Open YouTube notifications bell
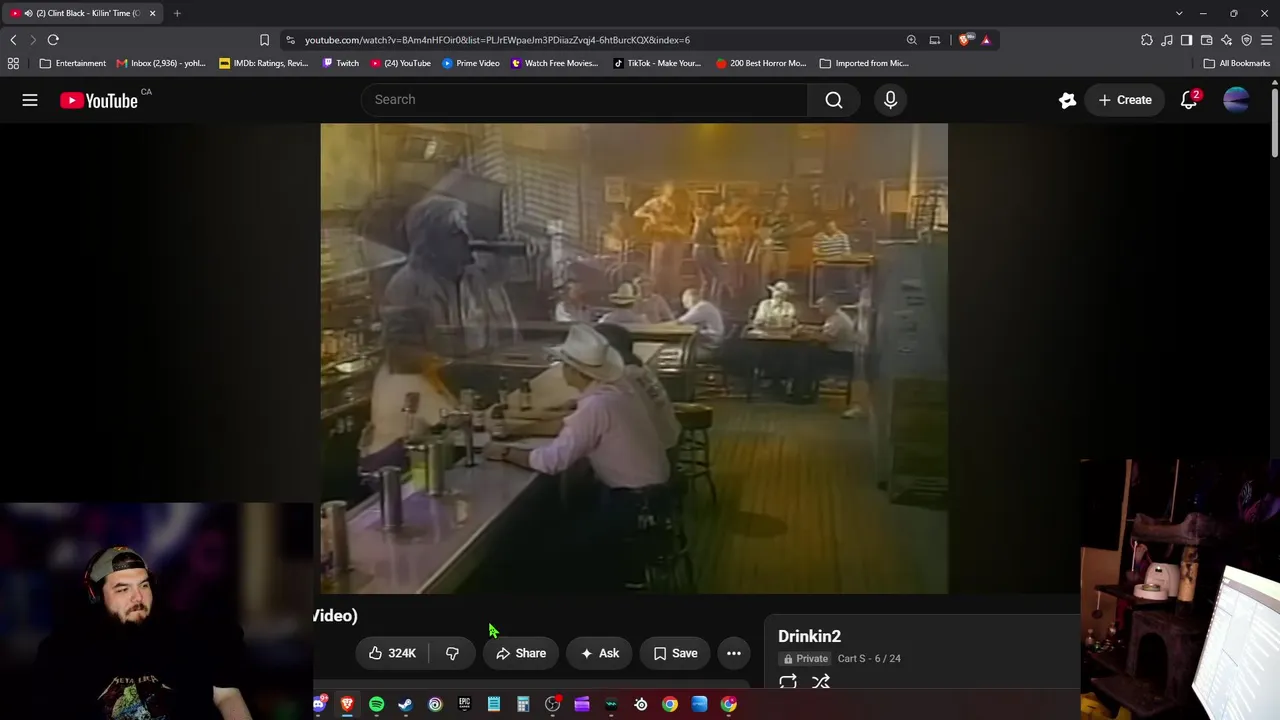 click(x=1189, y=100)
